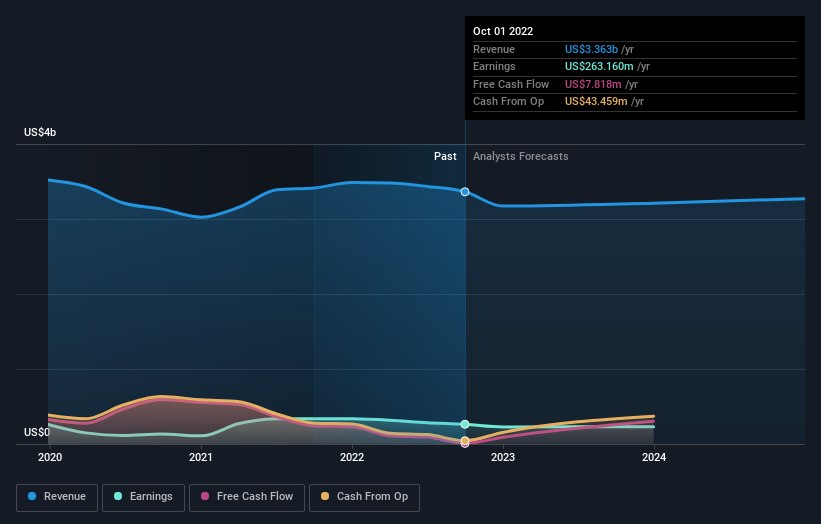Click the US$4b y-axis label
Image resolution: width=821 pixels, height=524 pixels.
pos(40,132)
